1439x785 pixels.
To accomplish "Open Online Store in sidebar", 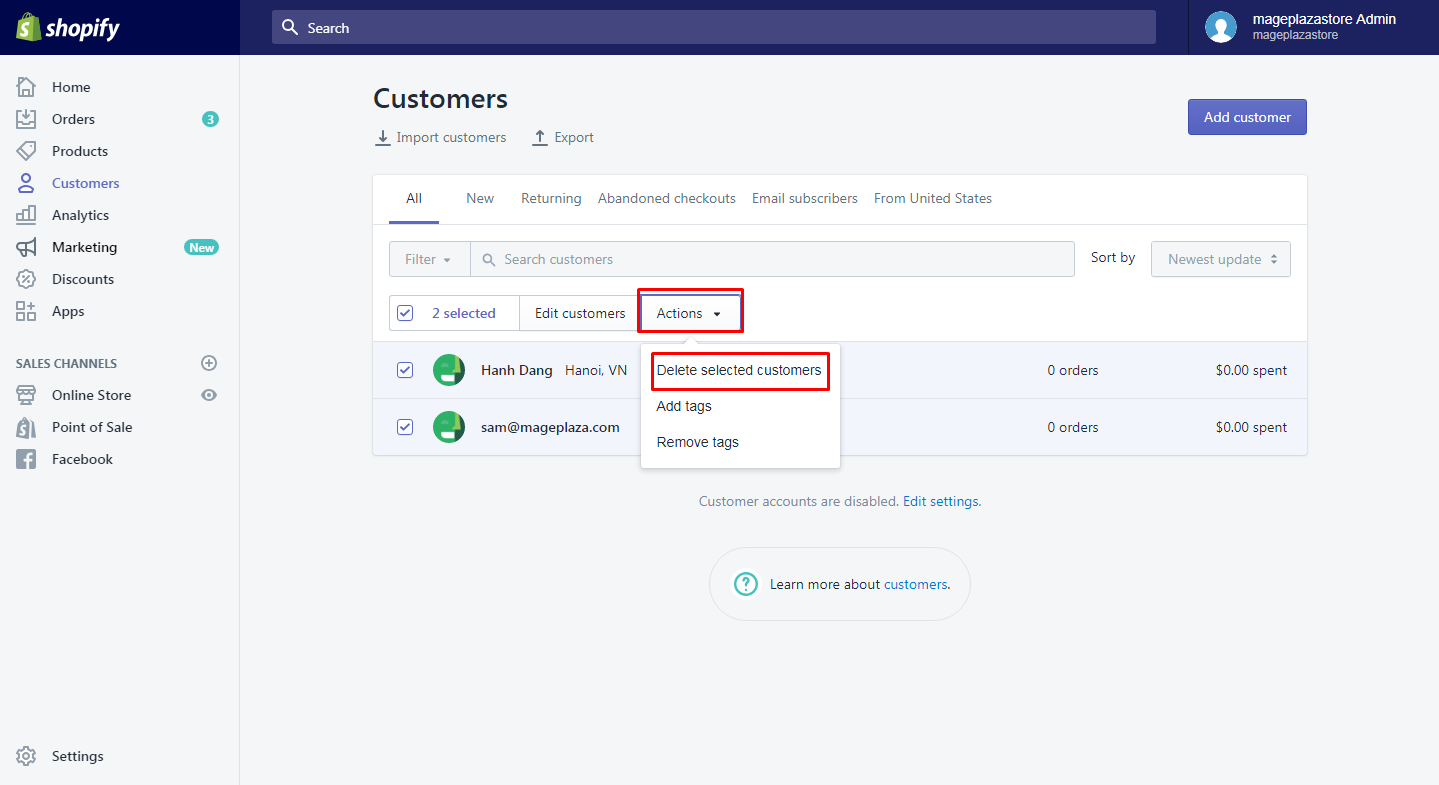I will coord(92,395).
